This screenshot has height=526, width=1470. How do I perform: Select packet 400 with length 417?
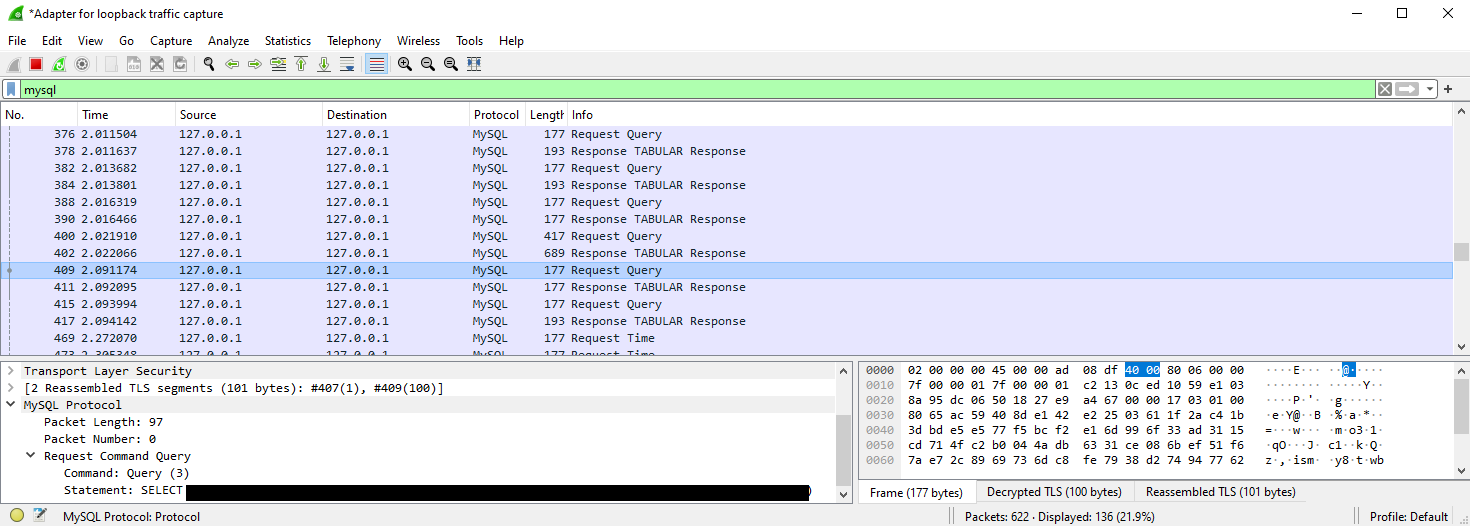[x=727, y=236]
